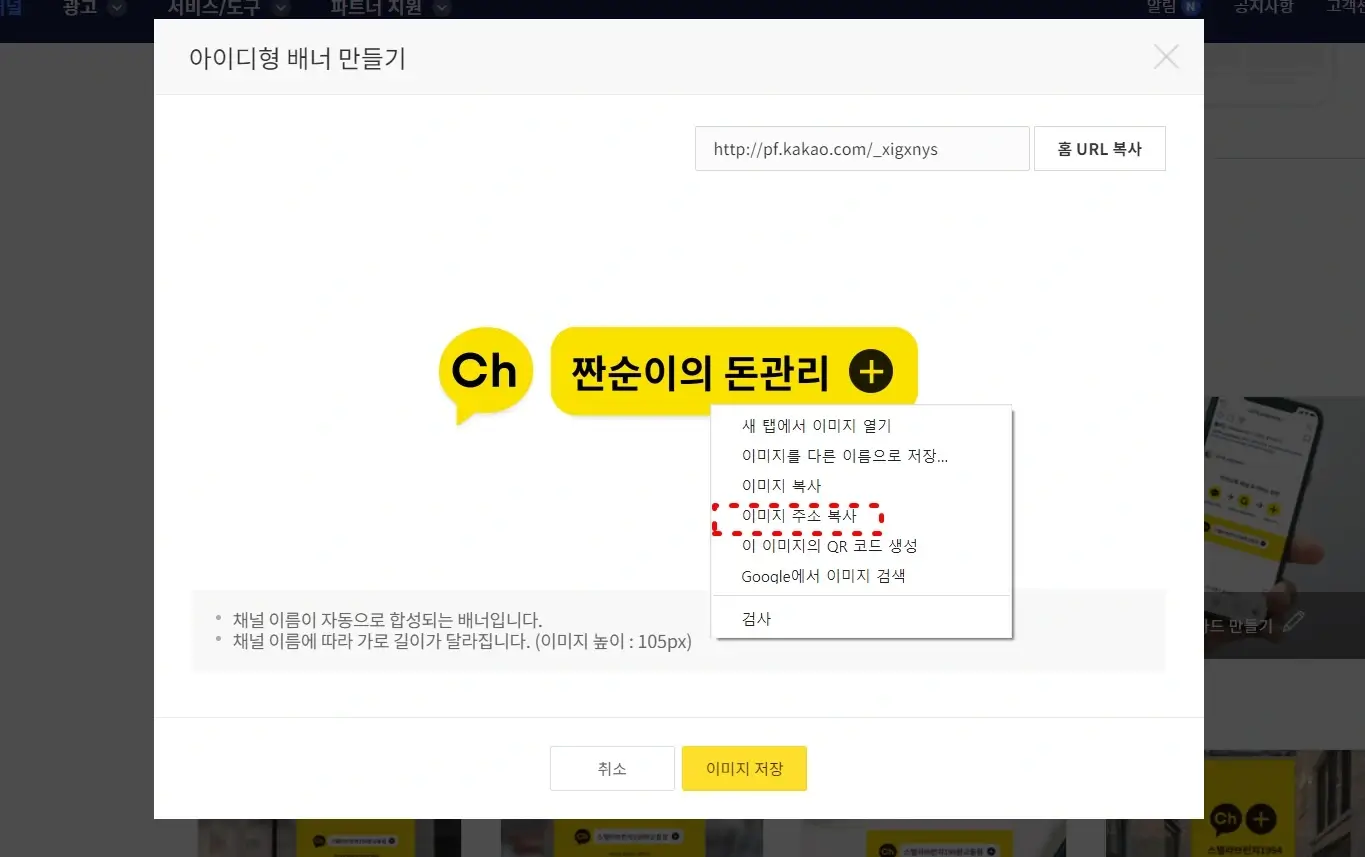Open 알림 notifications in top bar

pos(1172,7)
